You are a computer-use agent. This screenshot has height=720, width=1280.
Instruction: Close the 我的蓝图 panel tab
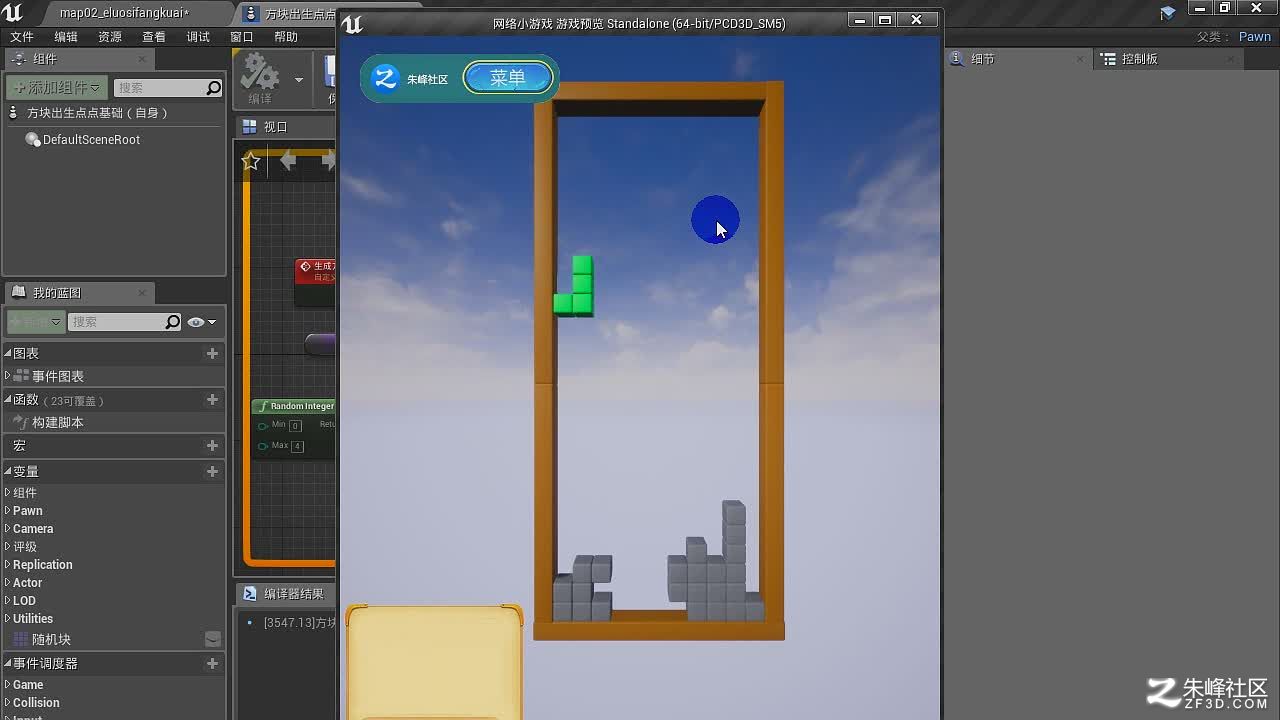tap(142, 293)
